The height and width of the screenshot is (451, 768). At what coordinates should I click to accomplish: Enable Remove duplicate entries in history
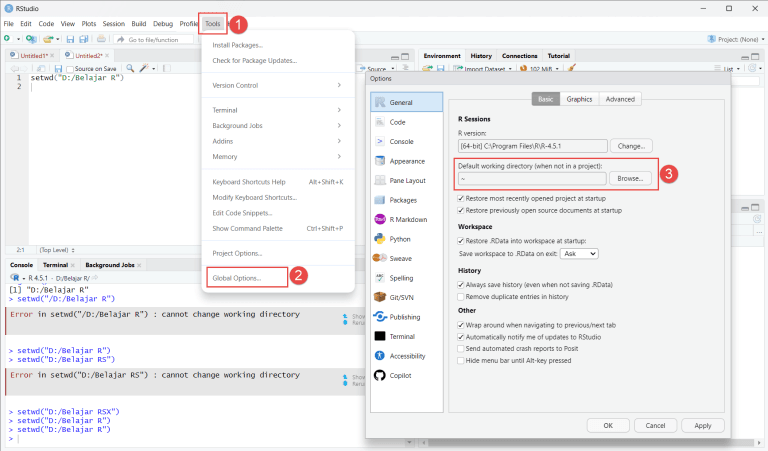[x=460, y=297]
